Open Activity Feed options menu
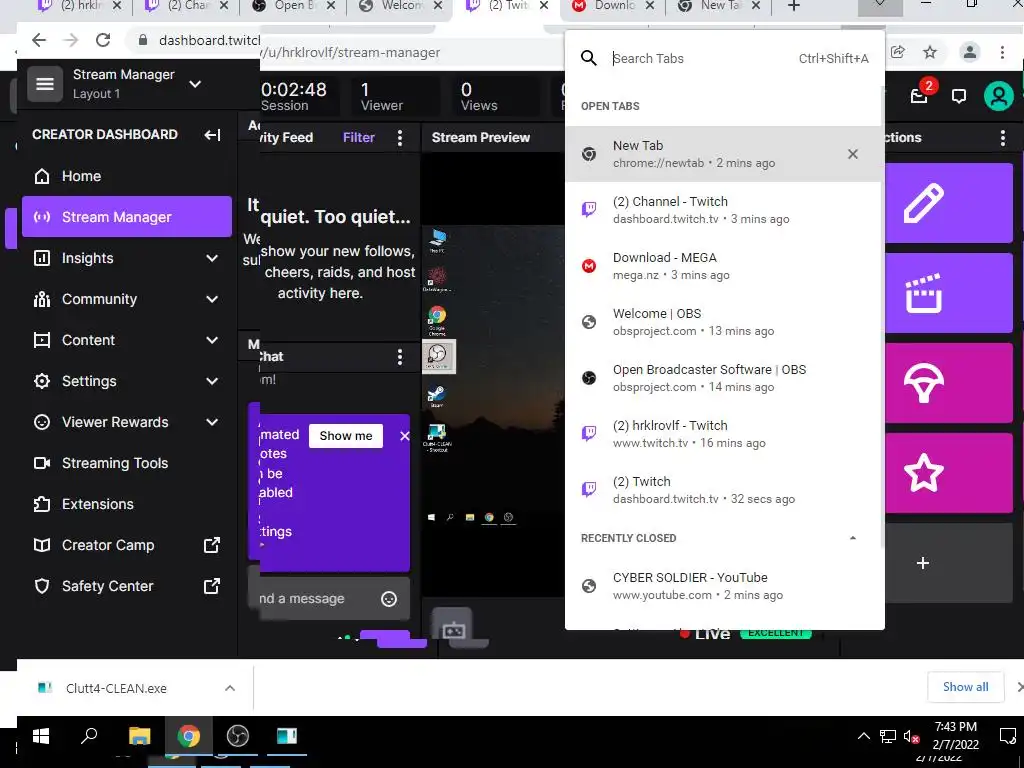The image size is (1024, 768). pyautogui.click(x=400, y=138)
